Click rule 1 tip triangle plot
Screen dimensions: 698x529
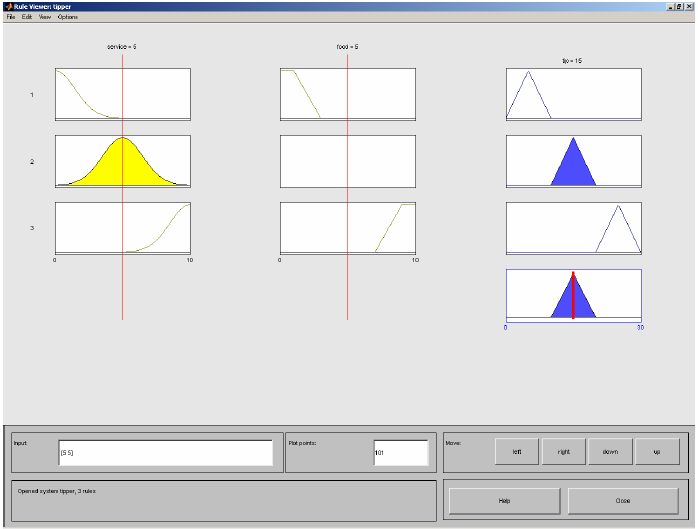click(574, 94)
